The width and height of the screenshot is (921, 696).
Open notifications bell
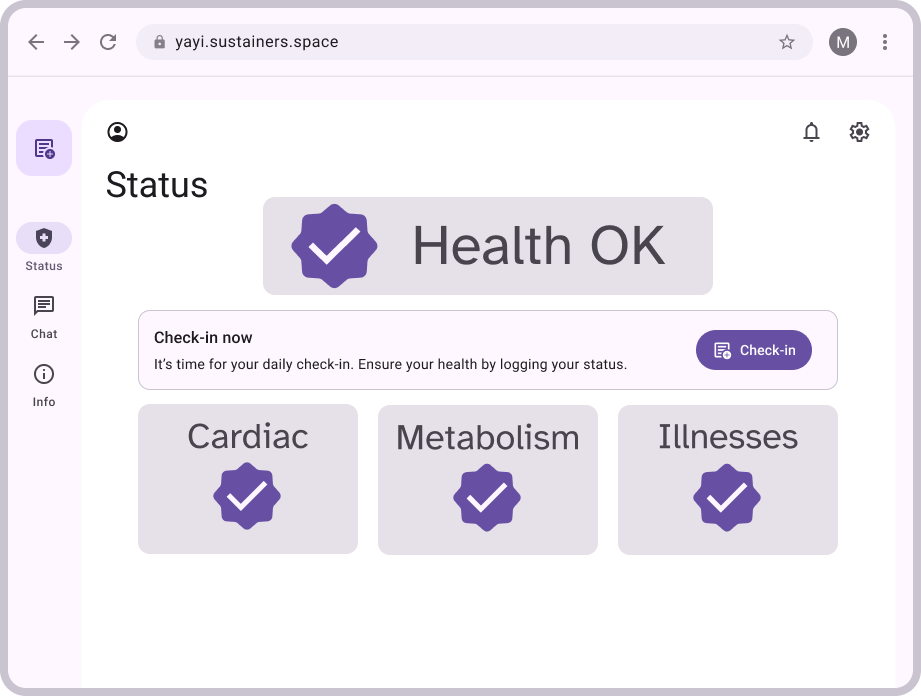[x=811, y=132]
